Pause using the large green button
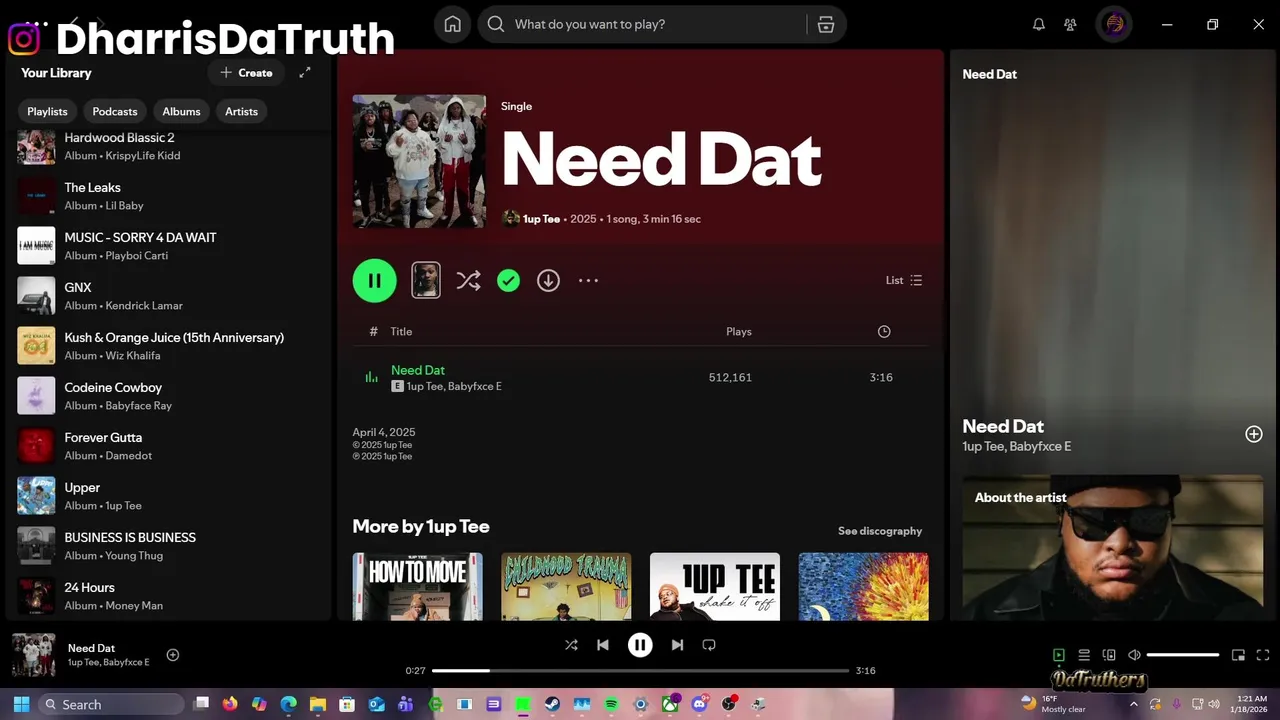 click(x=375, y=281)
